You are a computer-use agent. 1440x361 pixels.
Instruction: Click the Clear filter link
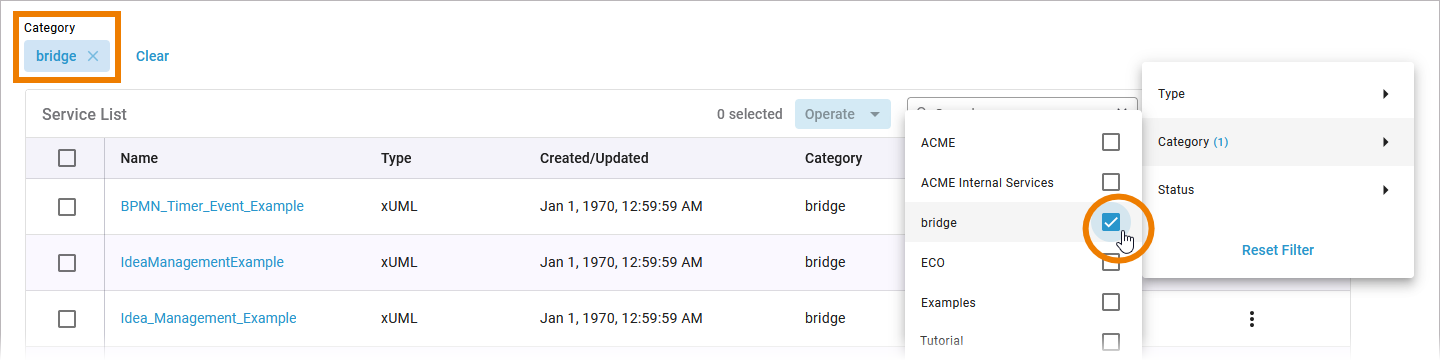click(x=152, y=56)
